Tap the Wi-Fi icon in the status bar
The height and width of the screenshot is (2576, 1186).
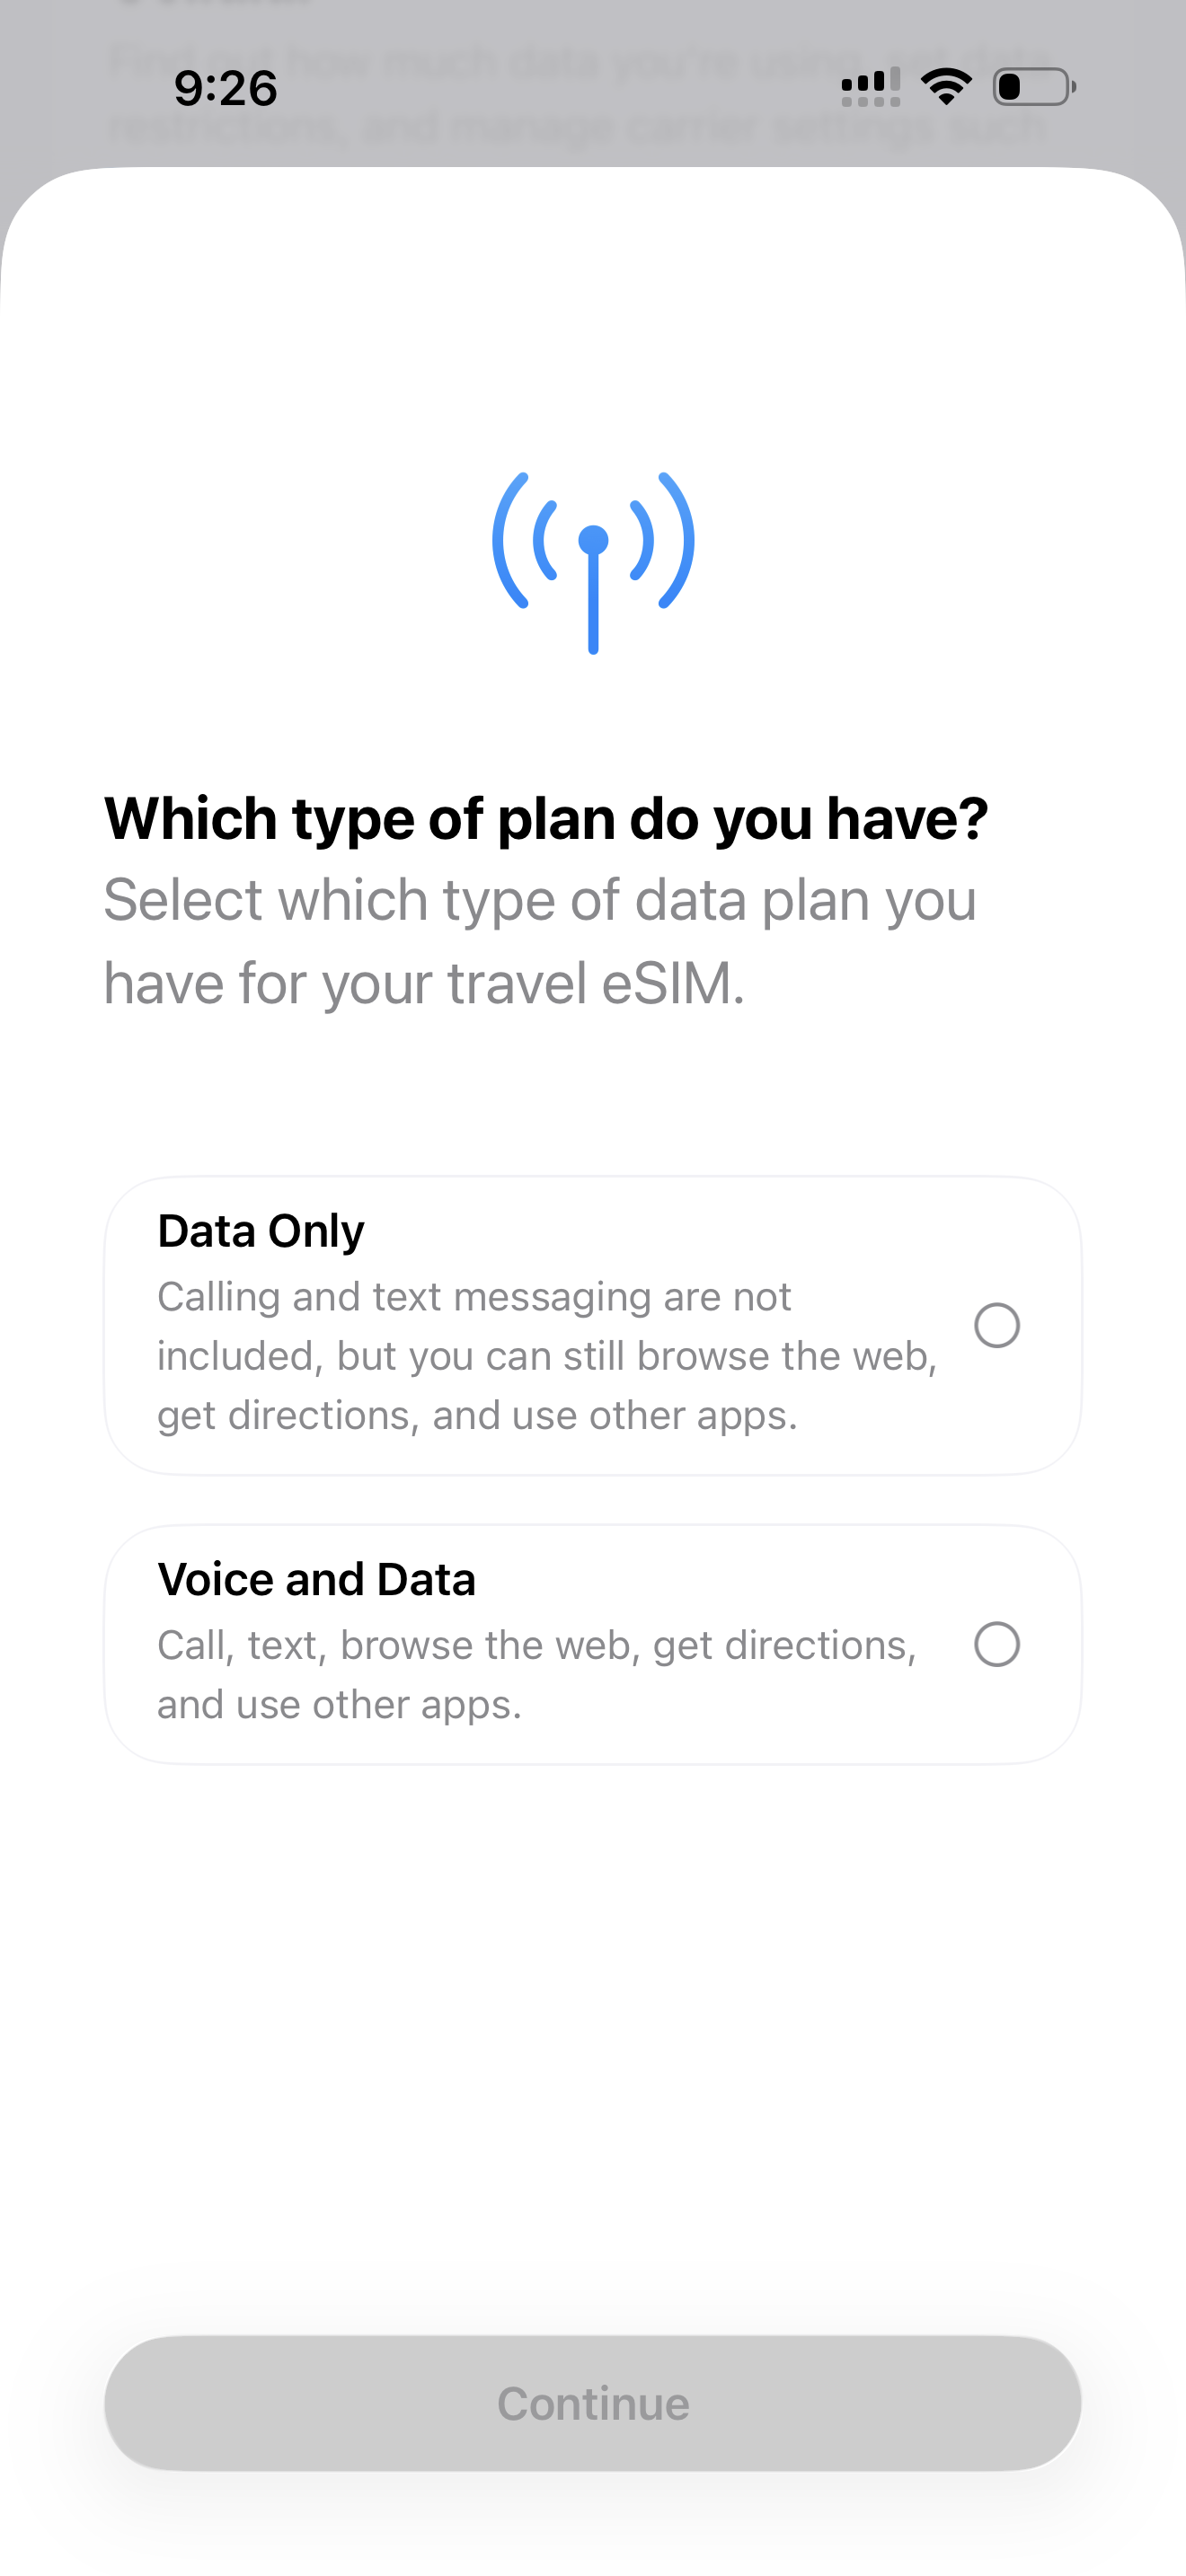[944, 87]
